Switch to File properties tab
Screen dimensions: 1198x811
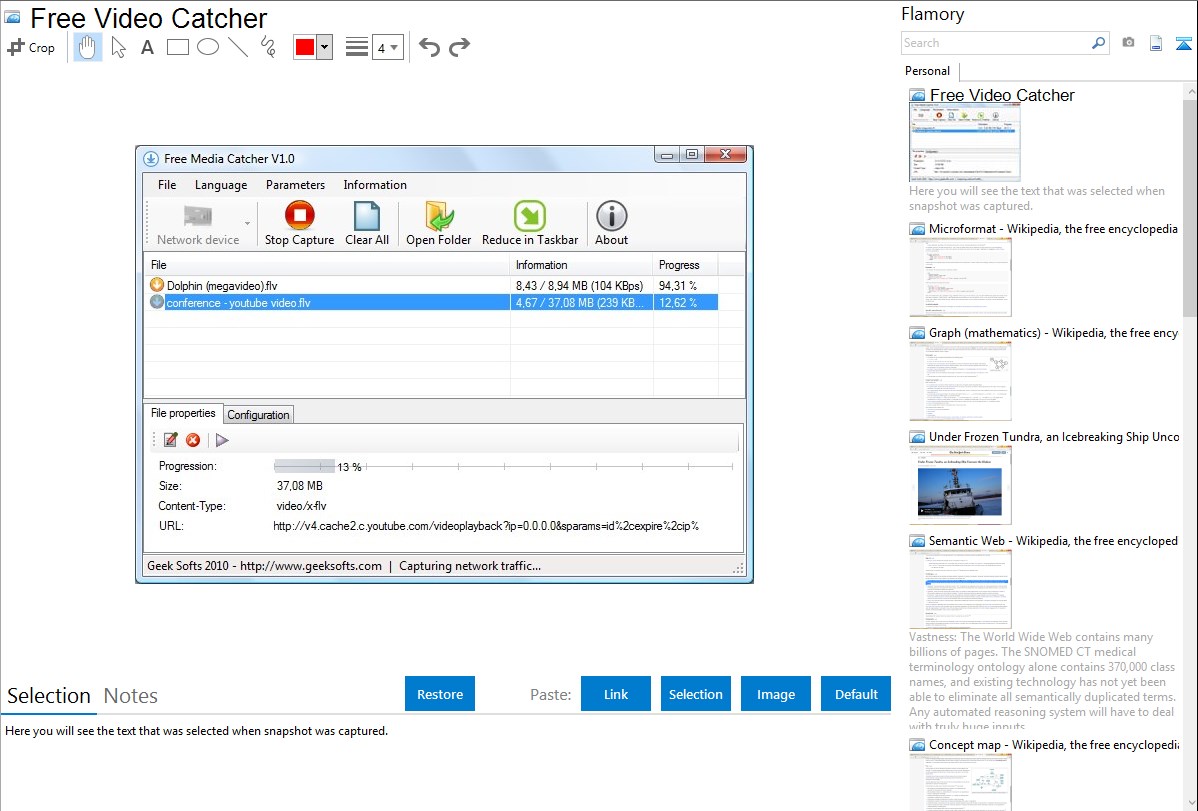[x=183, y=413]
